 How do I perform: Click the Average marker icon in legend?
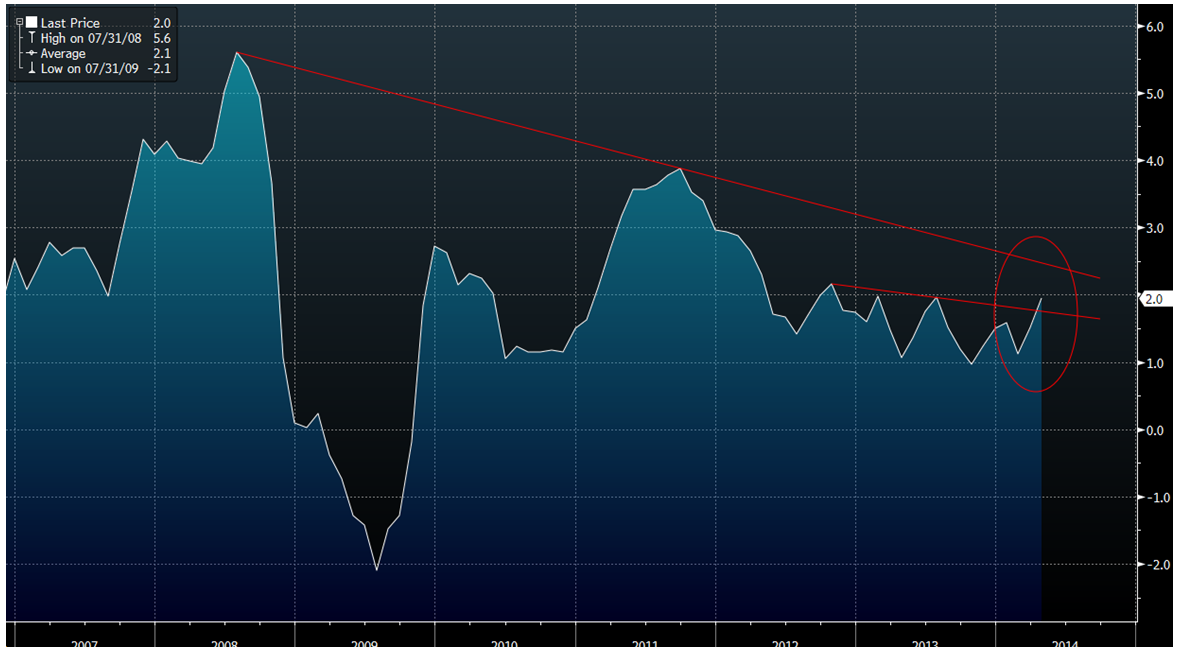coord(32,53)
